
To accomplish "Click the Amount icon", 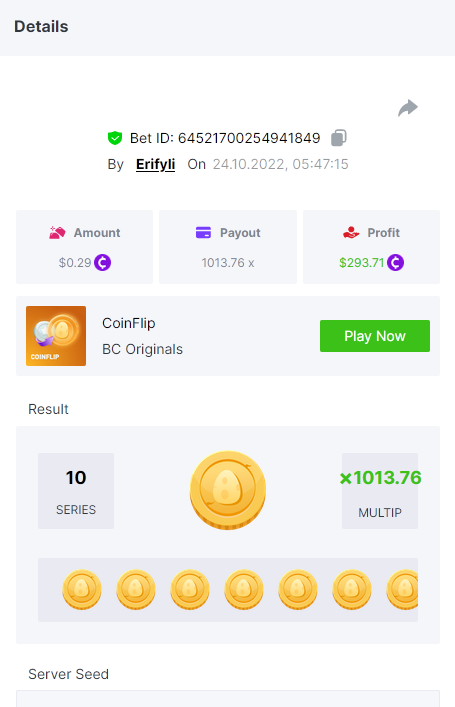I will tap(57, 233).
